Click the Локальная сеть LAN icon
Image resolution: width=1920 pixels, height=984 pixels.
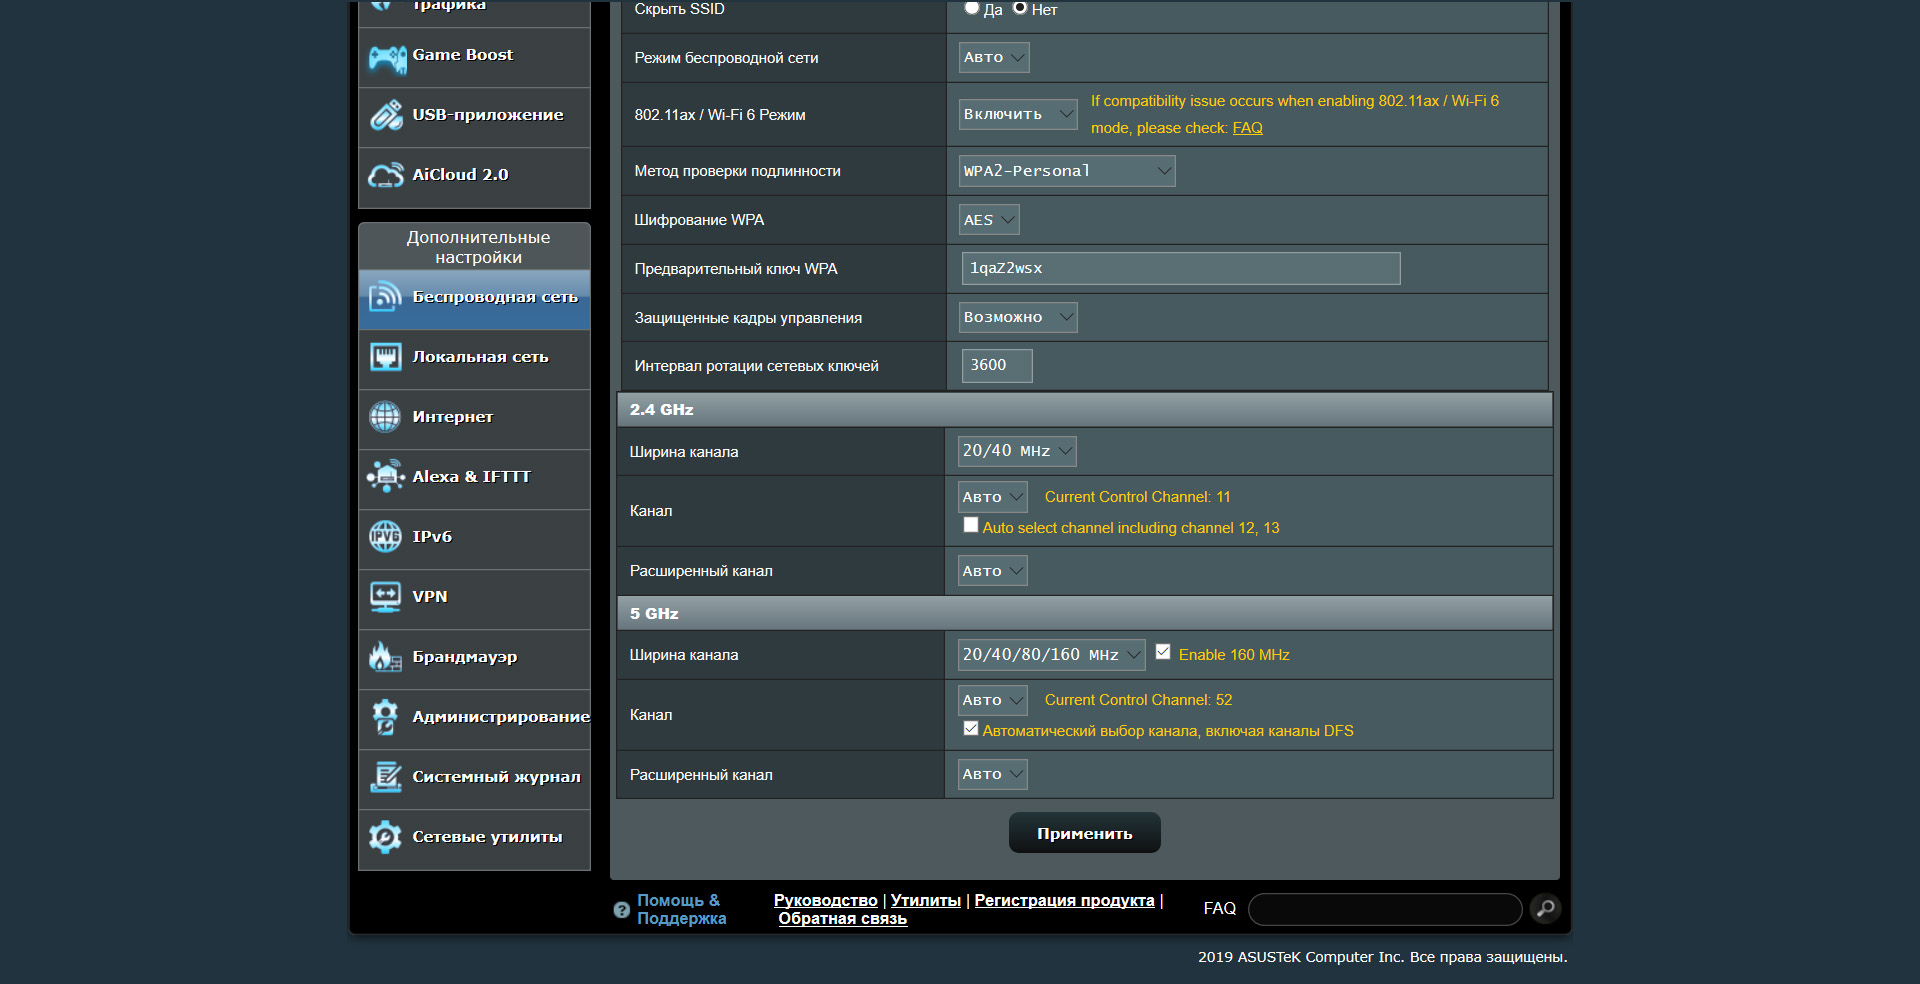click(386, 357)
